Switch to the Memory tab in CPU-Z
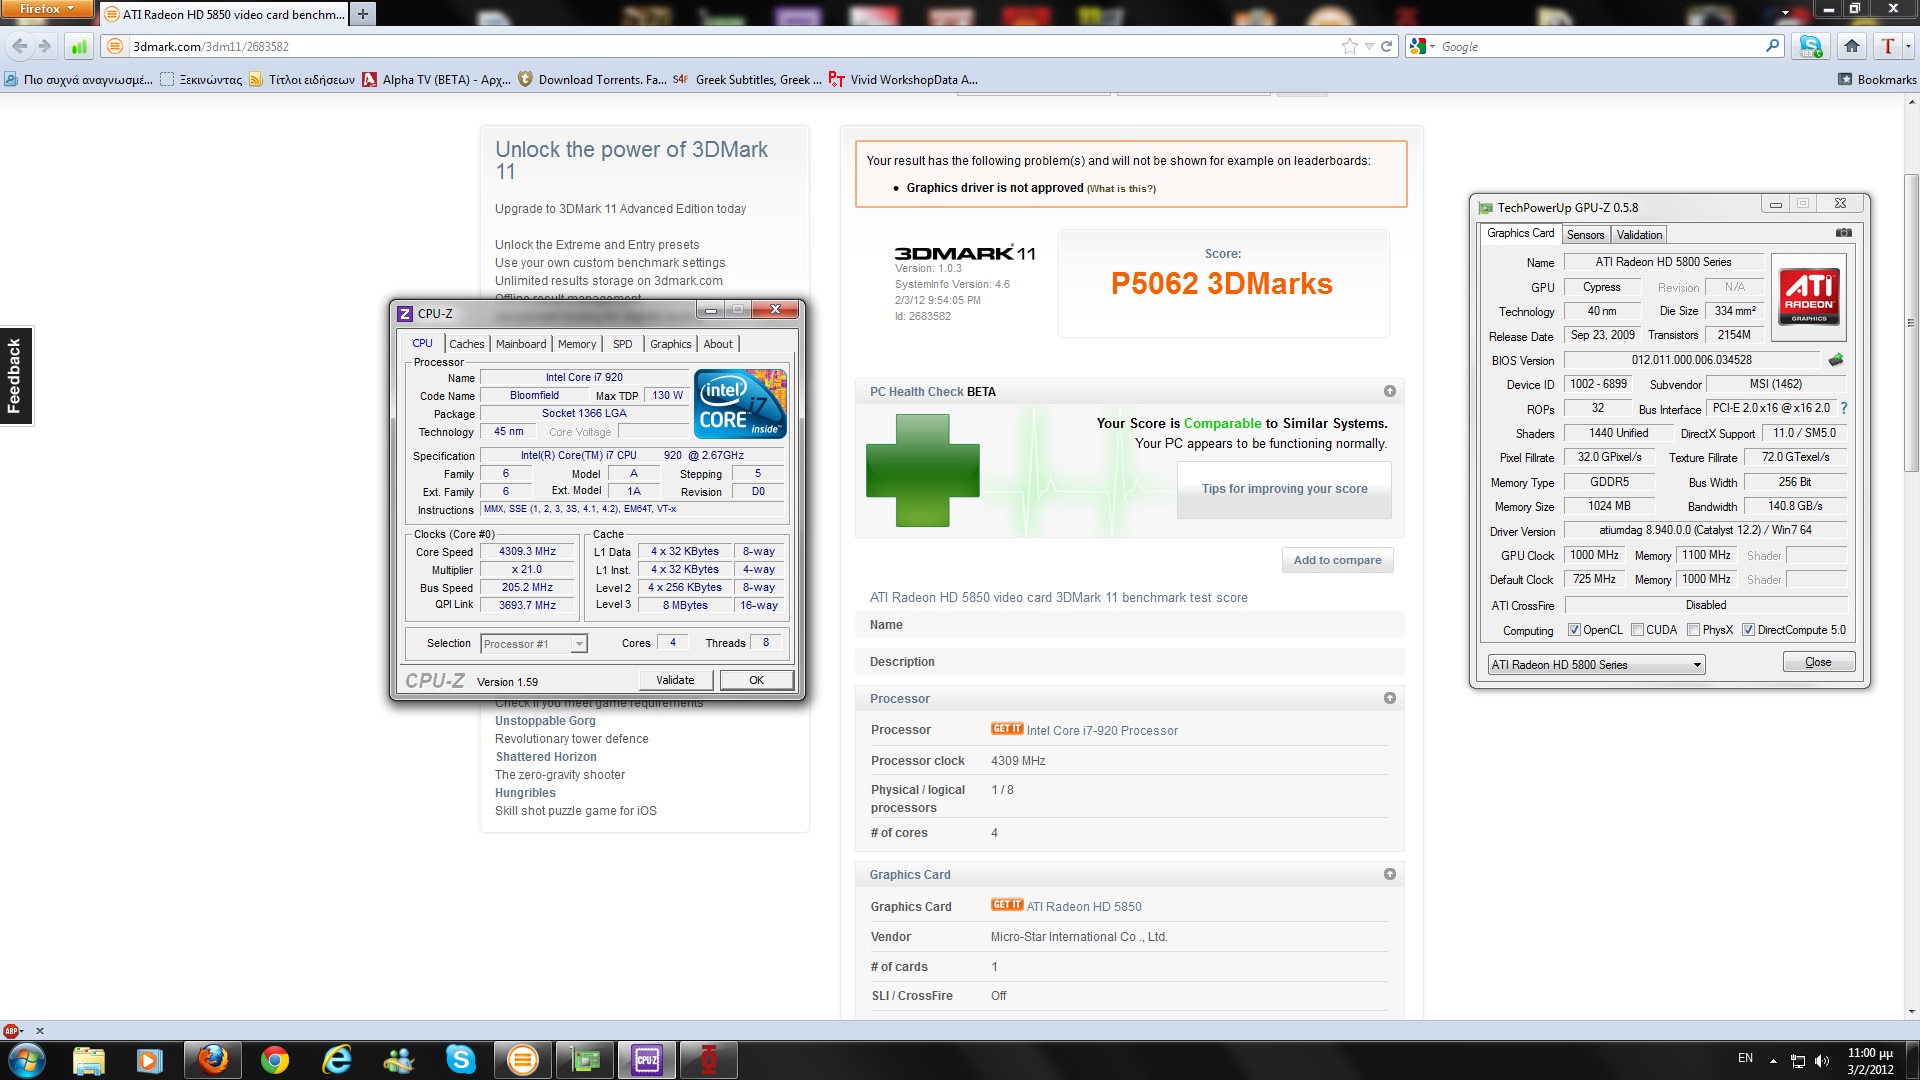1920x1080 pixels. [x=577, y=344]
